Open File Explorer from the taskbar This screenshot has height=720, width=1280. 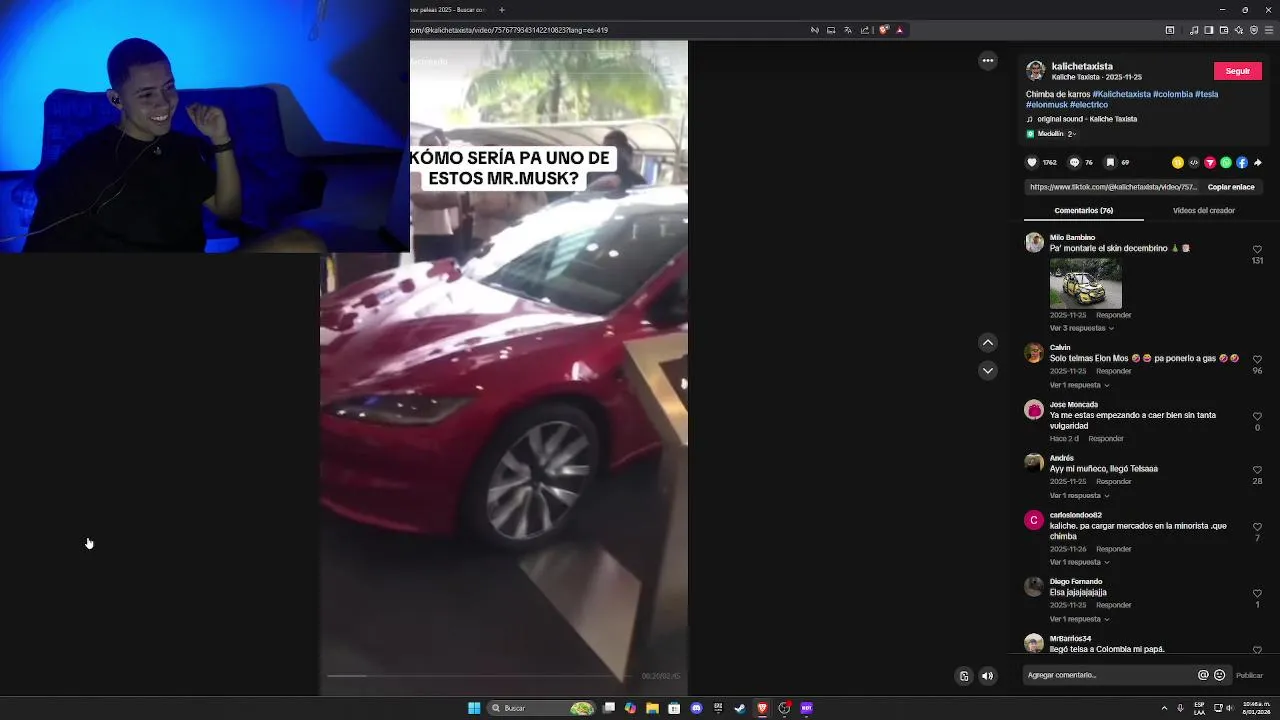652,708
